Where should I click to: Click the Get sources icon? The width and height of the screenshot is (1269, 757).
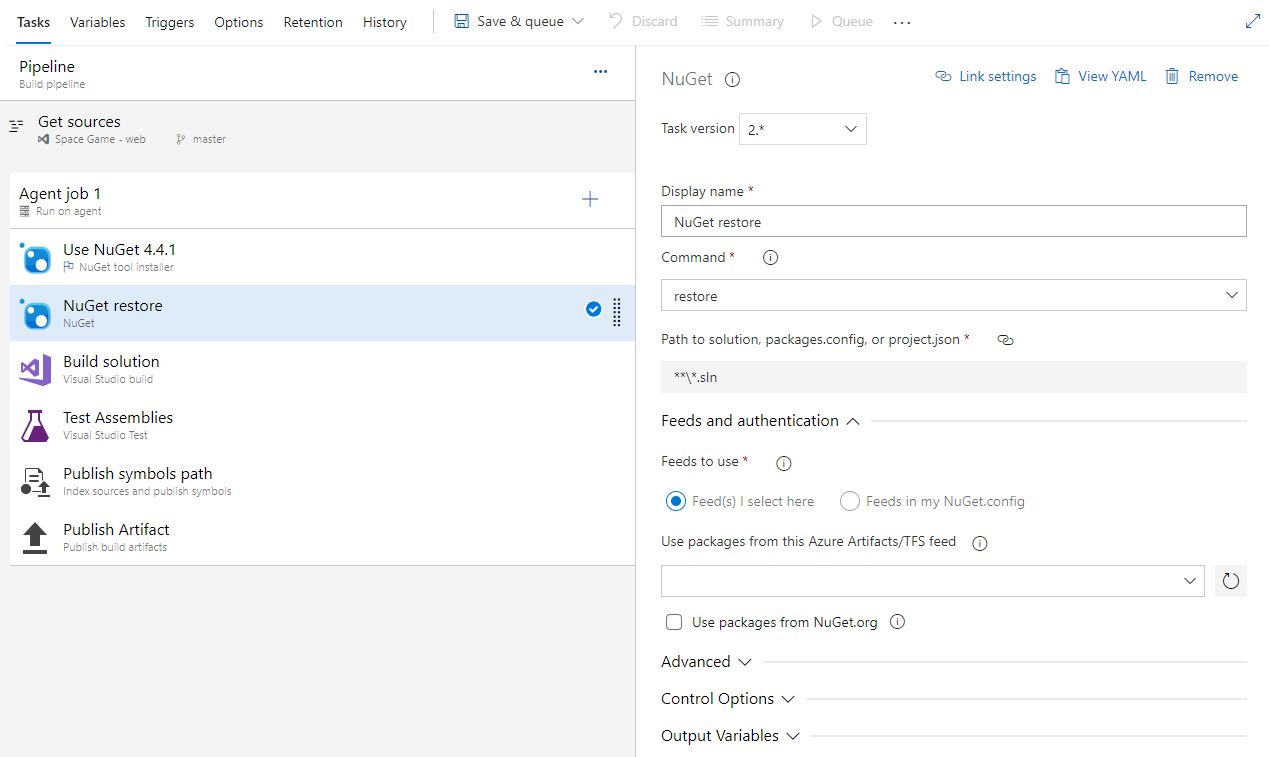[16, 126]
